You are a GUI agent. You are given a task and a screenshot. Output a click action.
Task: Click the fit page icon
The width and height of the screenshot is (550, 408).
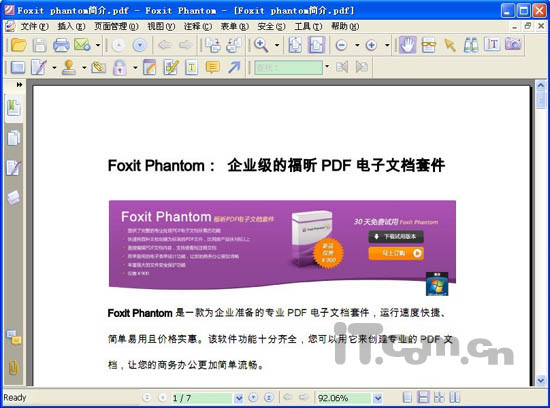coord(295,45)
